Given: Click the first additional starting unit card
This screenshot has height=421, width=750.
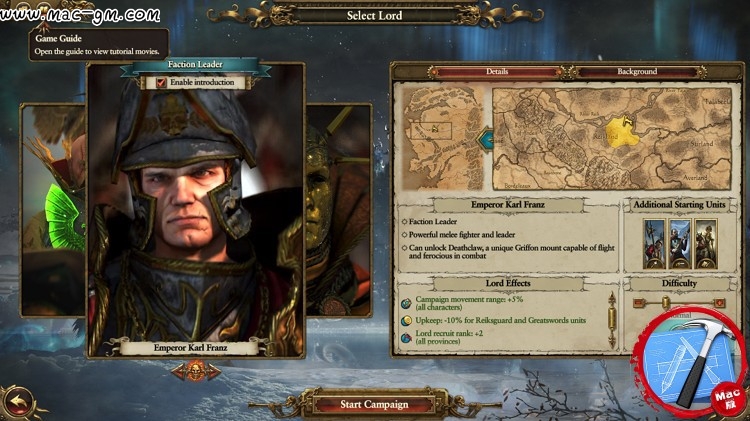Looking at the screenshot, I should click(x=654, y=244).
